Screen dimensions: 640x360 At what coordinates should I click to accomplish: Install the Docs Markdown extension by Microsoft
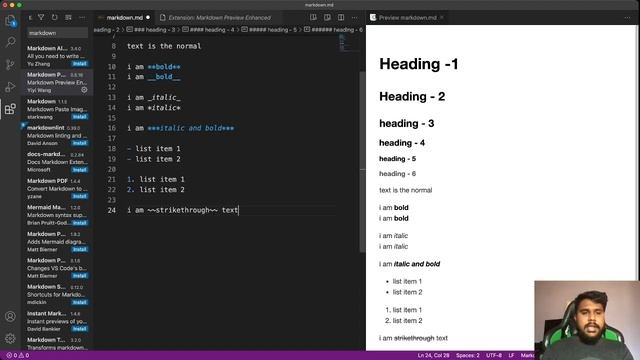click(x=80, y=170)
